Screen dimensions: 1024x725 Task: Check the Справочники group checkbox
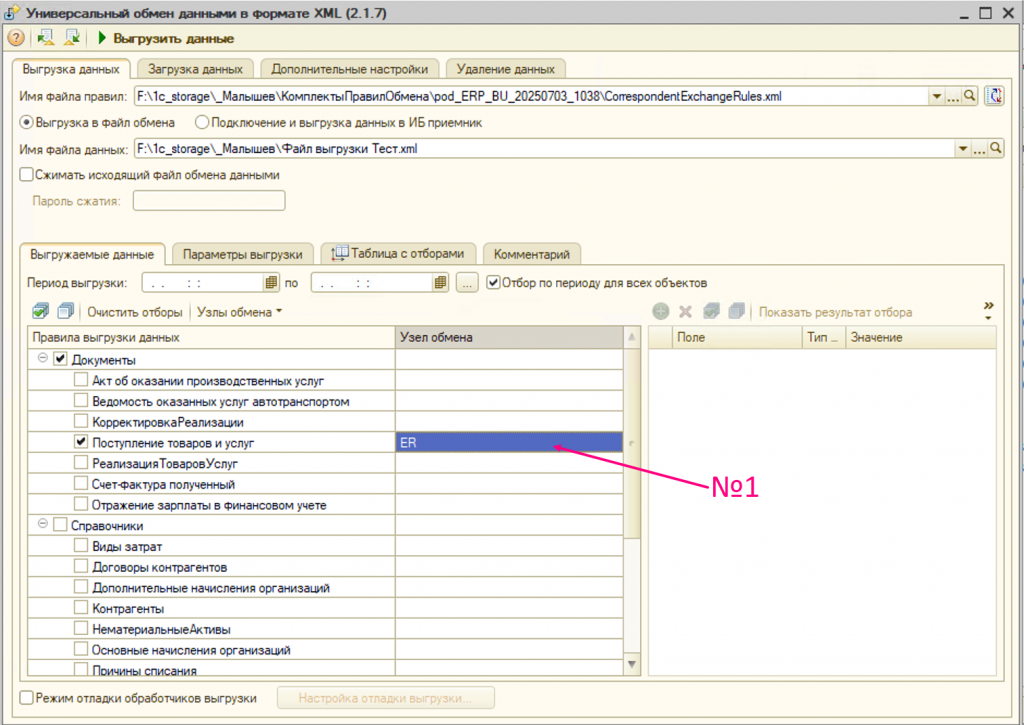60,524
